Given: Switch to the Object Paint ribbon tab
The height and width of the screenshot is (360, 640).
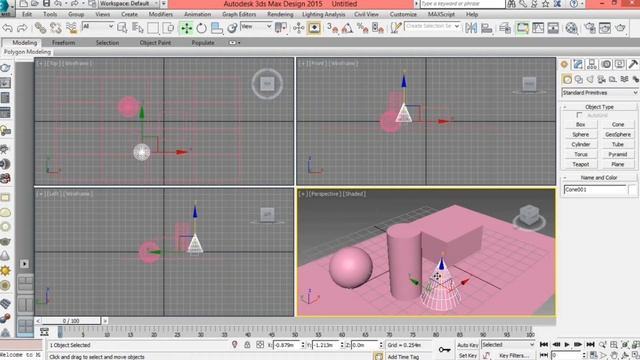Looking at the screenshot, I should pyautogui.click(x=155, y=42).
